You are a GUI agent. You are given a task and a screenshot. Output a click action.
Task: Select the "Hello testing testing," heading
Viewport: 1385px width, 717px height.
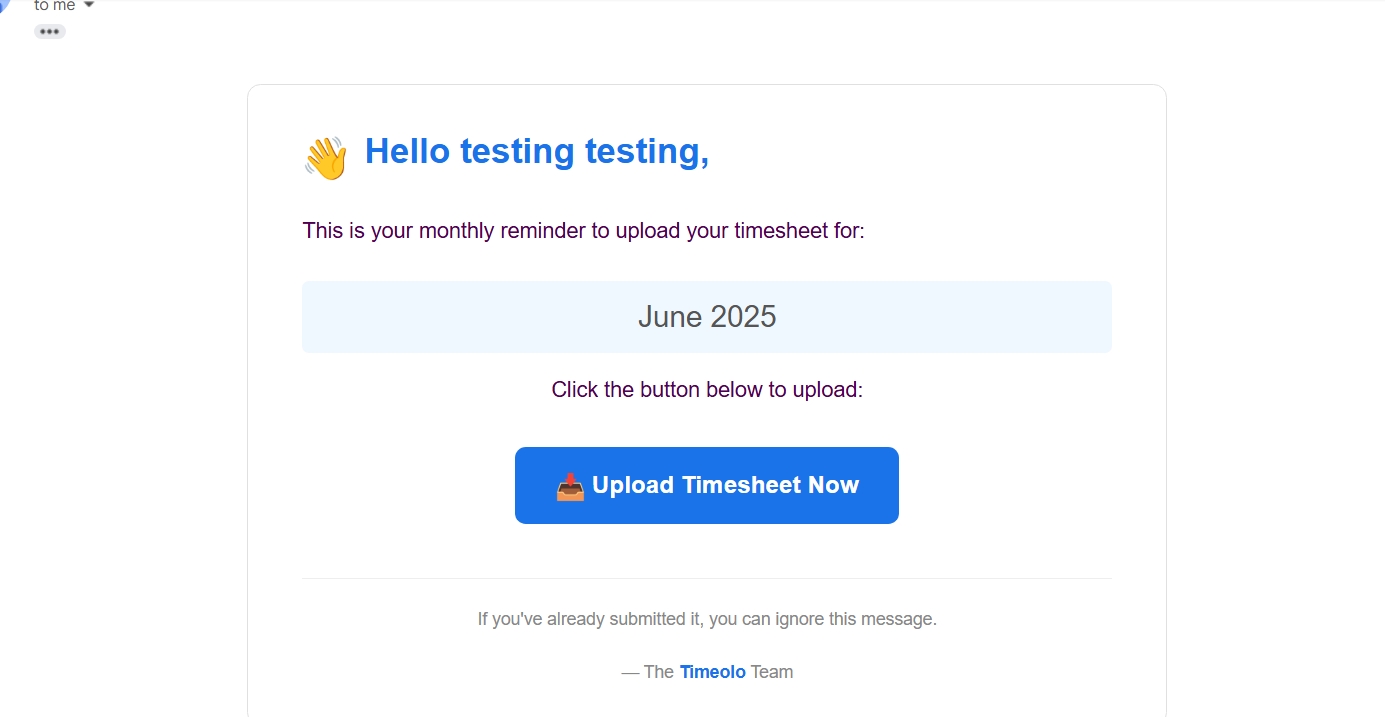click(536, 152)
